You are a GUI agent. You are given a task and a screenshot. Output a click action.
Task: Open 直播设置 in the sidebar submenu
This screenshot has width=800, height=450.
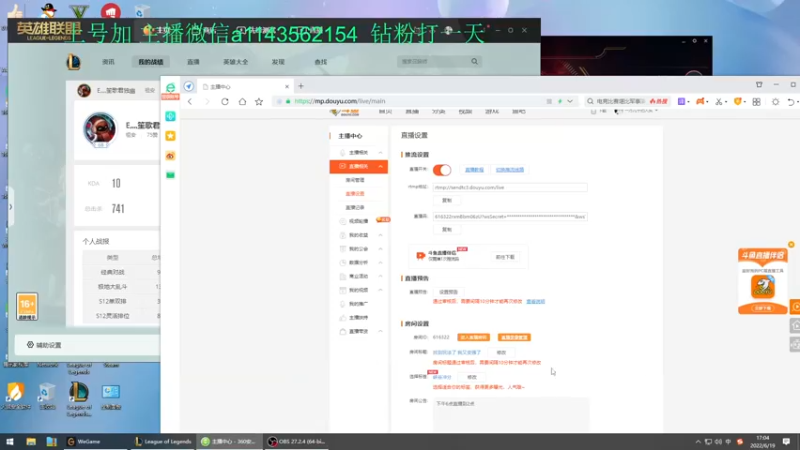coord(355,194)
